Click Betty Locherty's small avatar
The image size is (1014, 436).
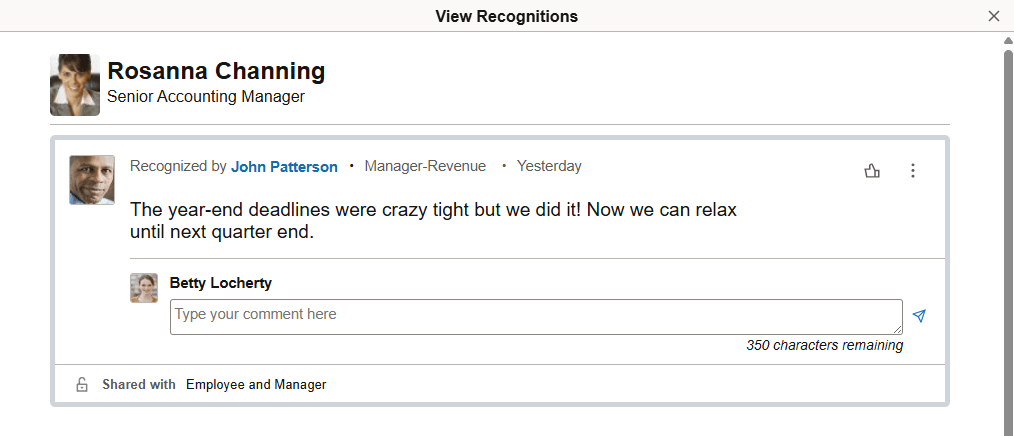(x=144, y=288)
